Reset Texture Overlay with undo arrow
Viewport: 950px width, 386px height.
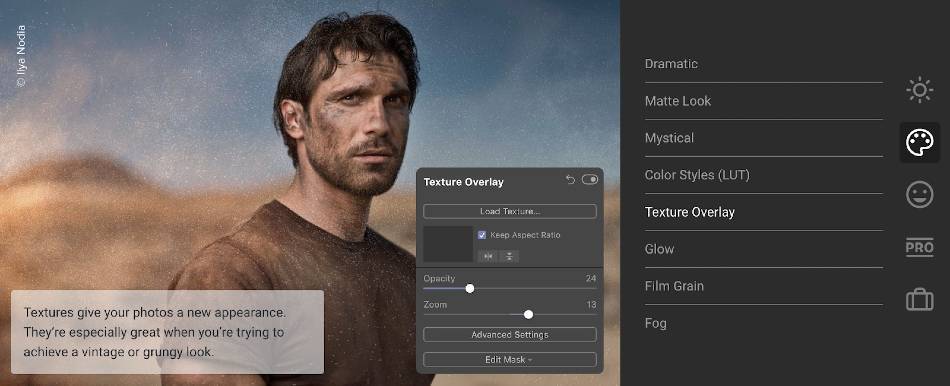[x=570, y=180]
